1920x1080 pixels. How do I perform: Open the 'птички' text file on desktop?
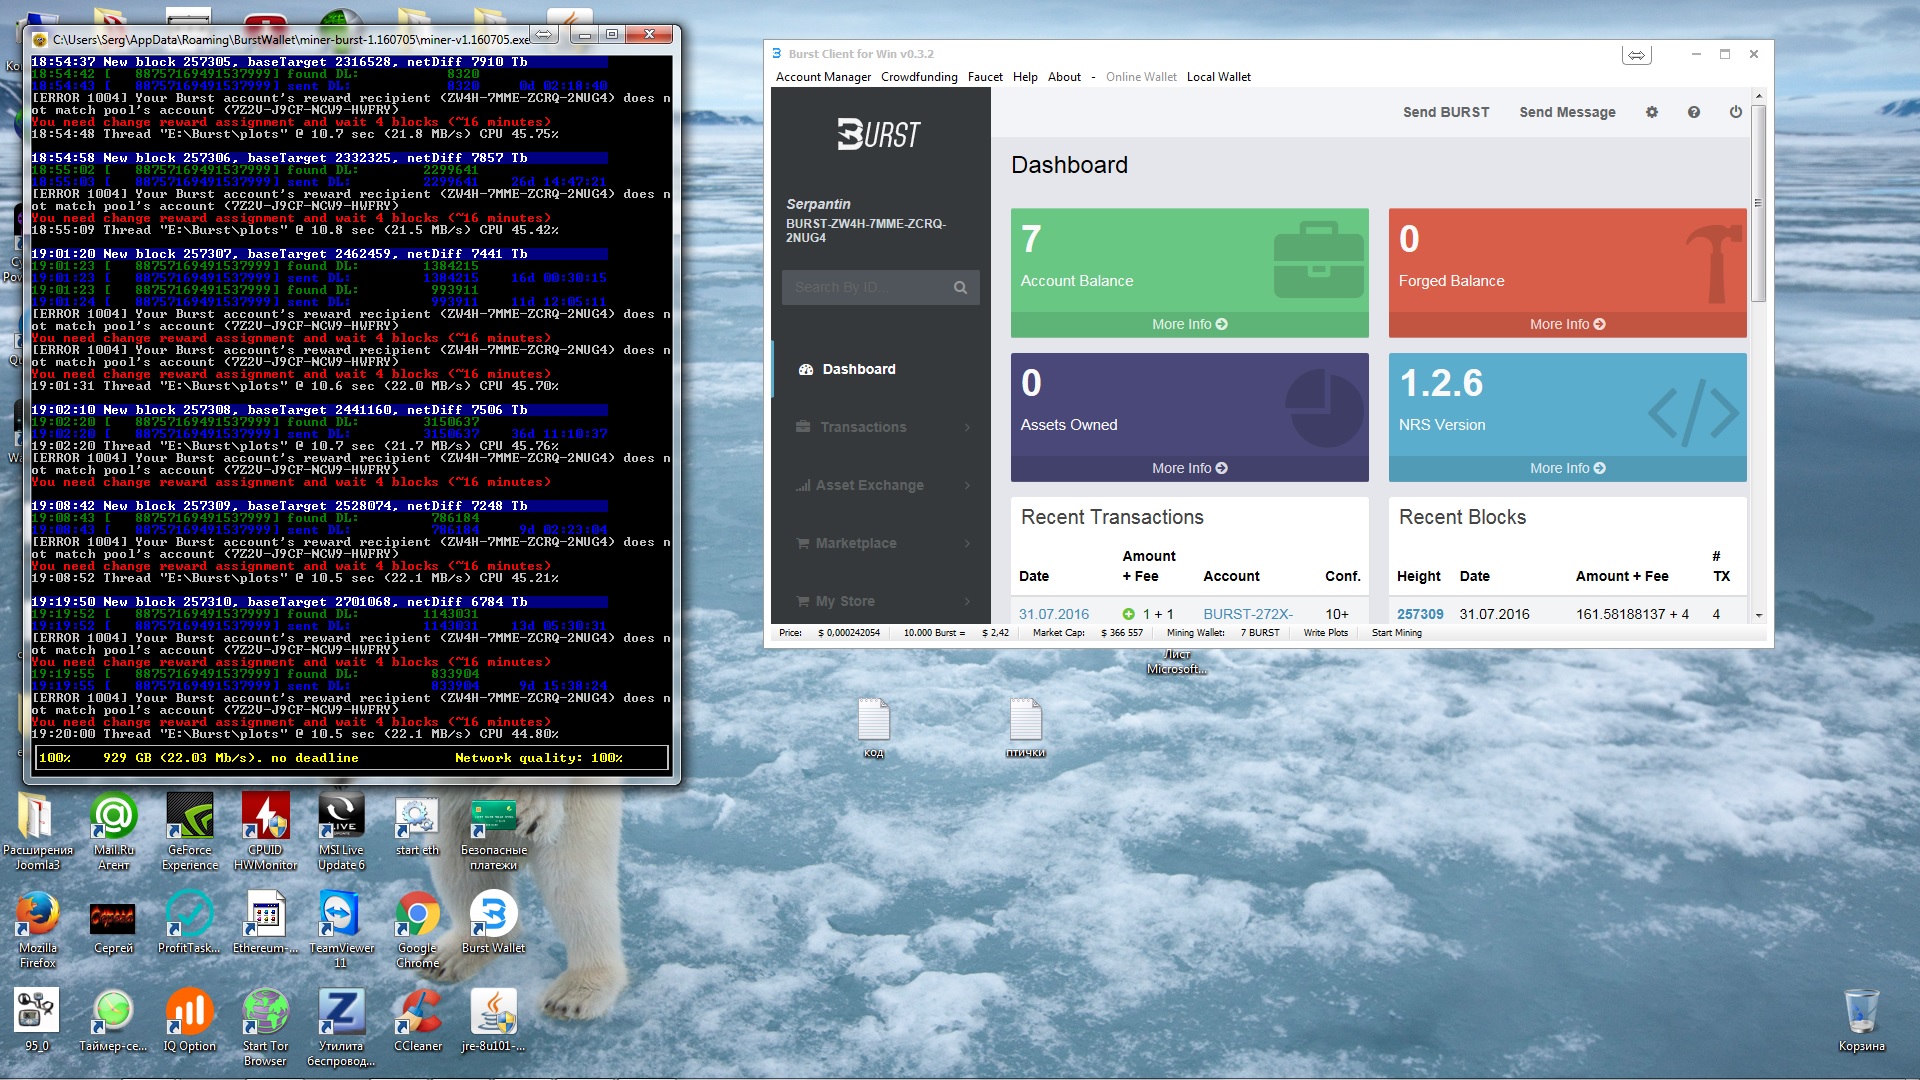click(x=1025, y=727)
